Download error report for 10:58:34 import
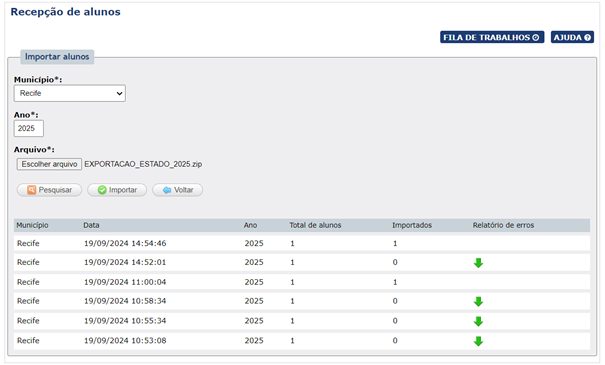The image size is (605, 365). pos(478,301)
